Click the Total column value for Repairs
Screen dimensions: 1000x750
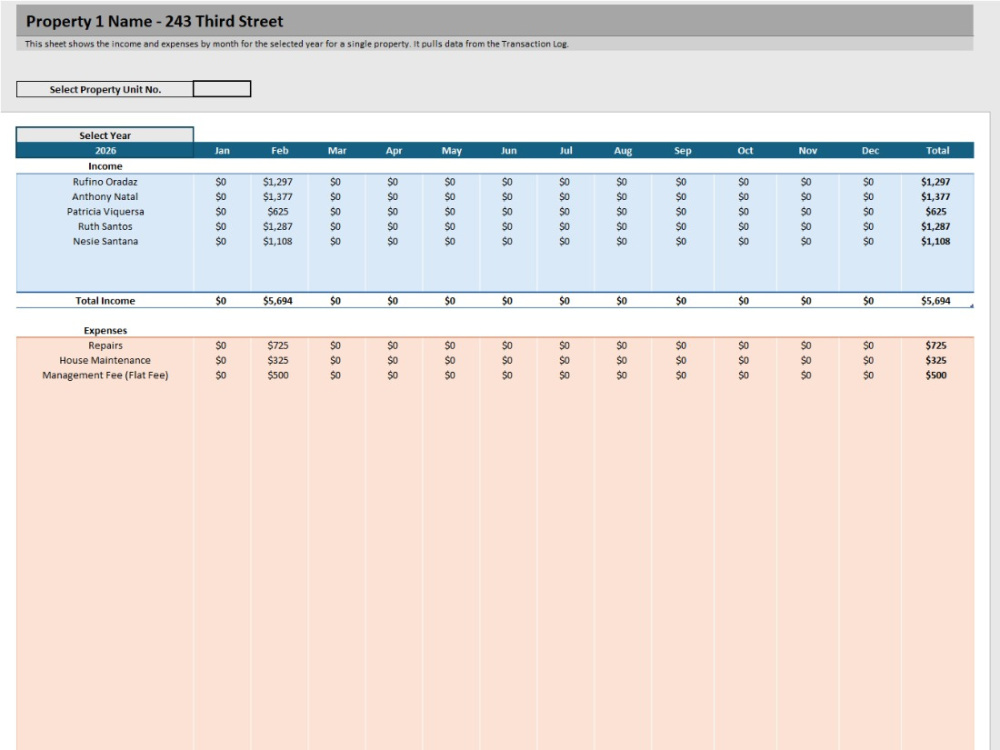936,345
